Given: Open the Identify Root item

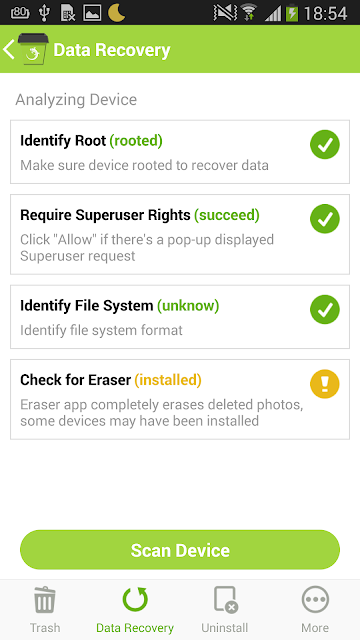Looking at the screenshot, I should click(x=180, y=152).
